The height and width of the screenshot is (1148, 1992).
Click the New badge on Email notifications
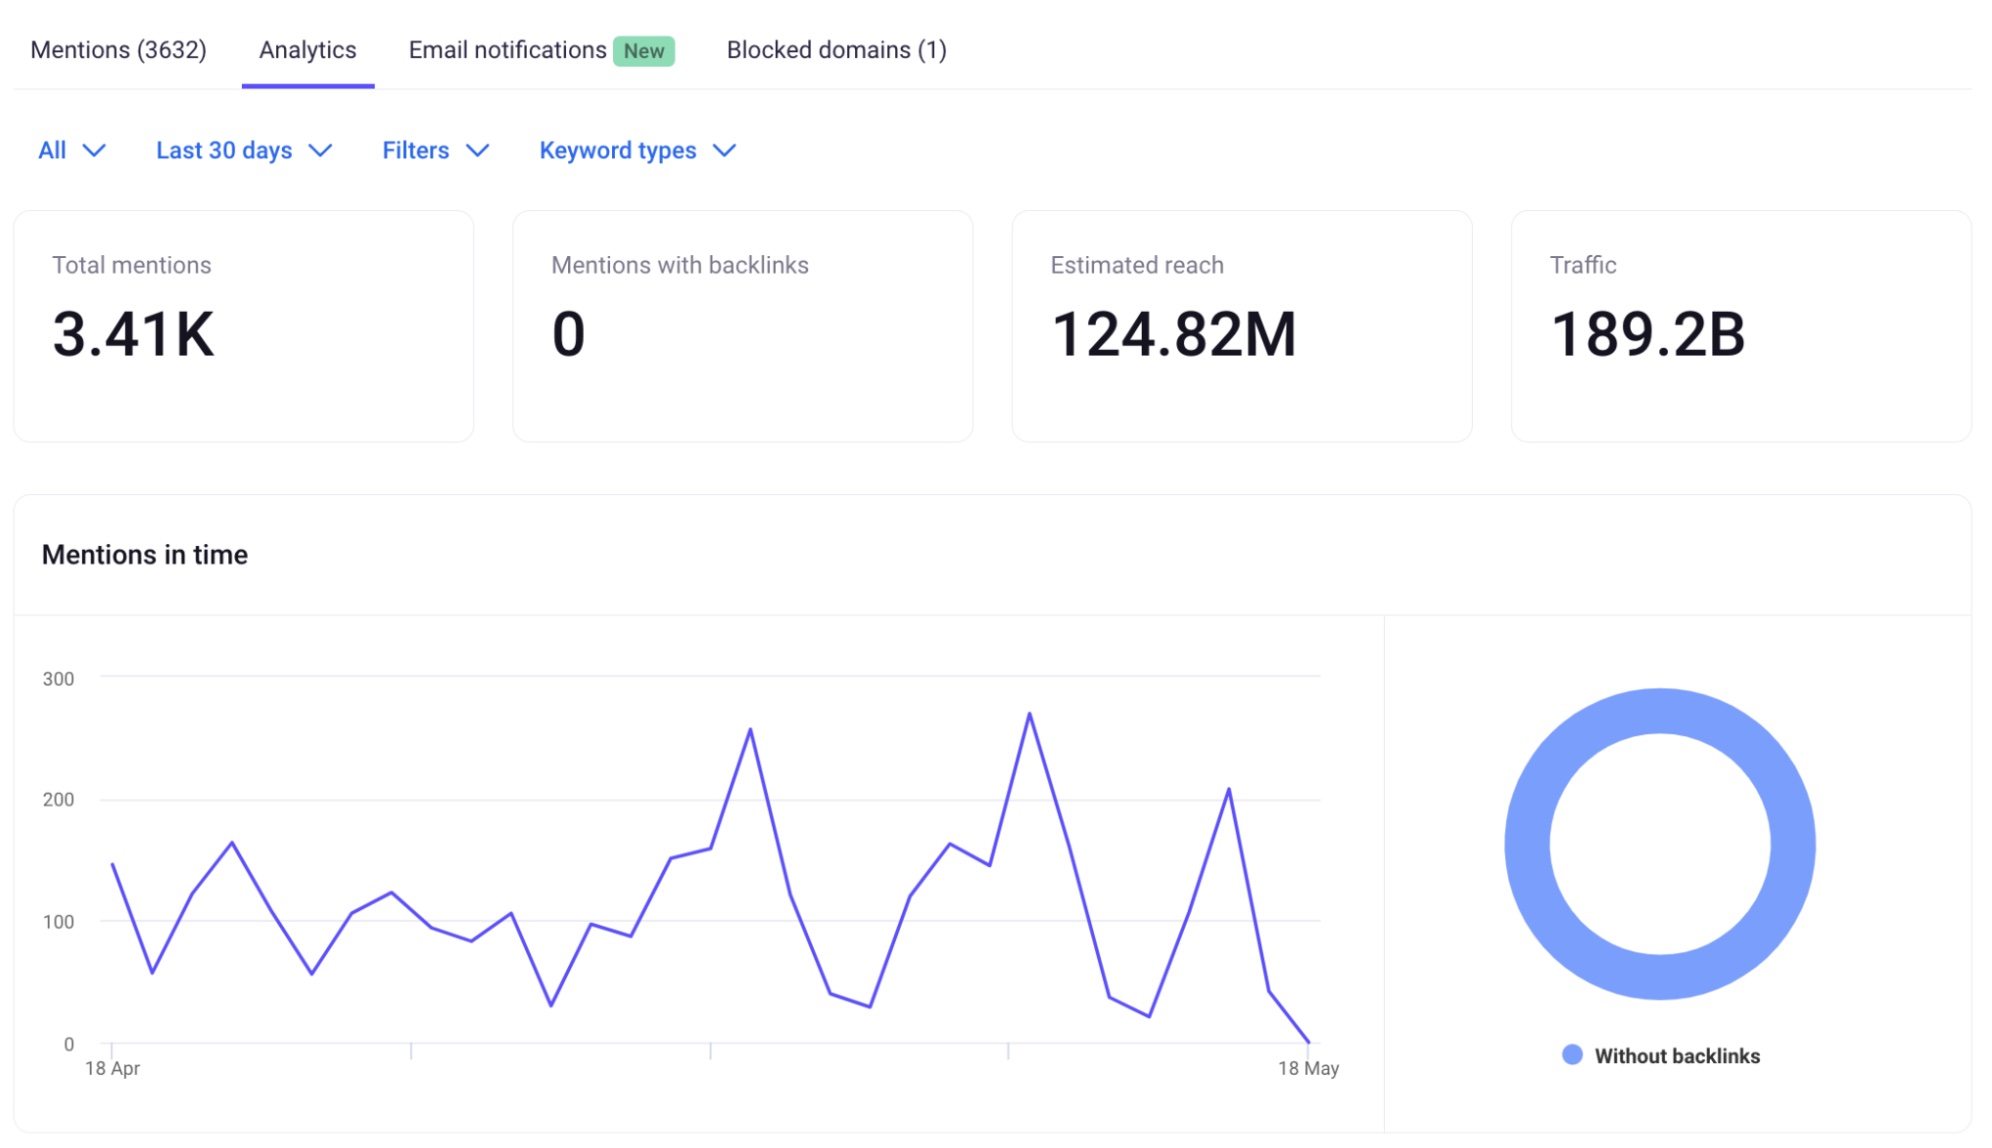644,50
